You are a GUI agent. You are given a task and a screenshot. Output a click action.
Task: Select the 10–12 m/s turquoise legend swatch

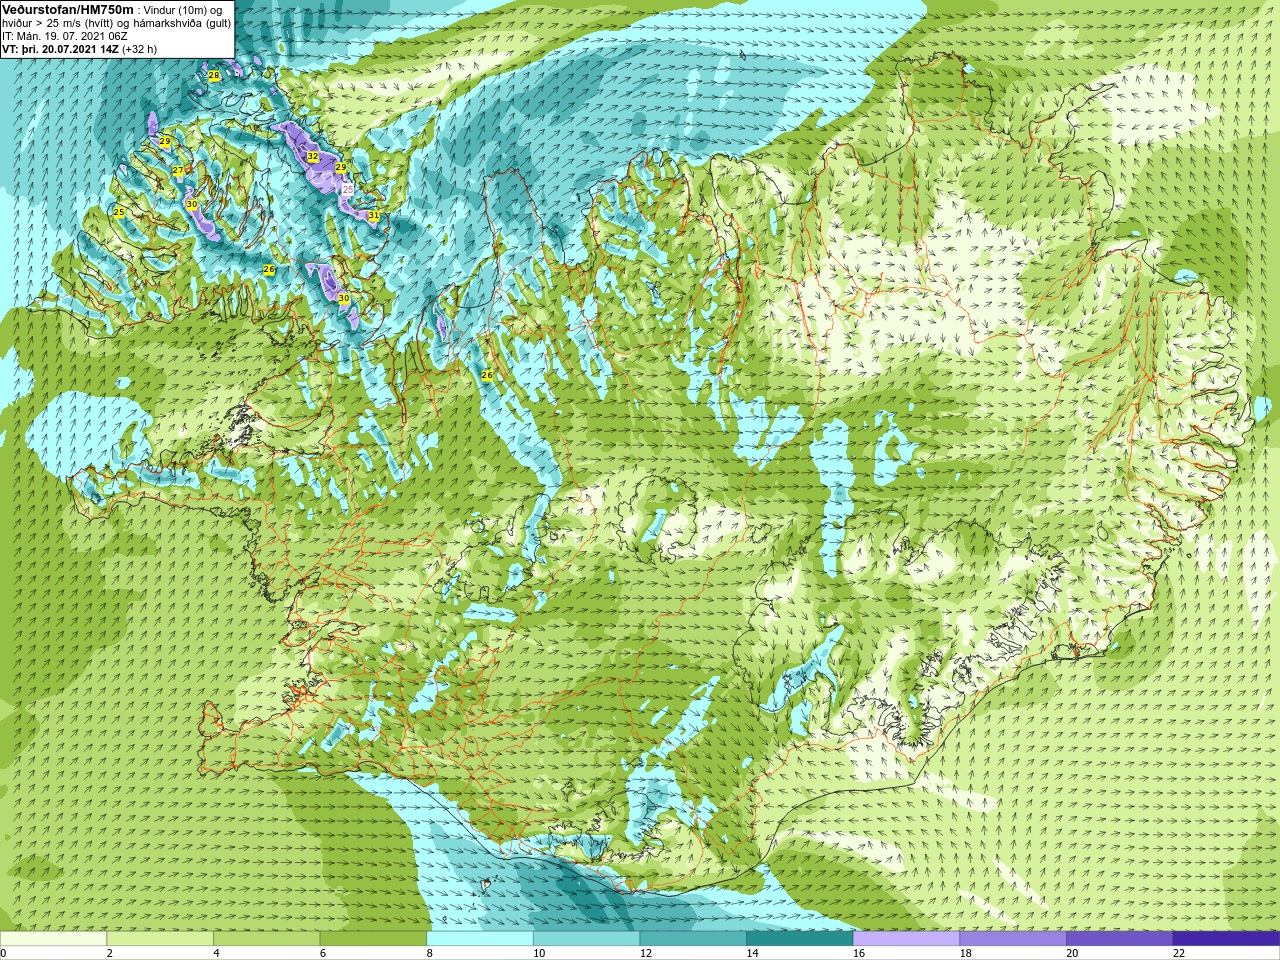(586, 939)
